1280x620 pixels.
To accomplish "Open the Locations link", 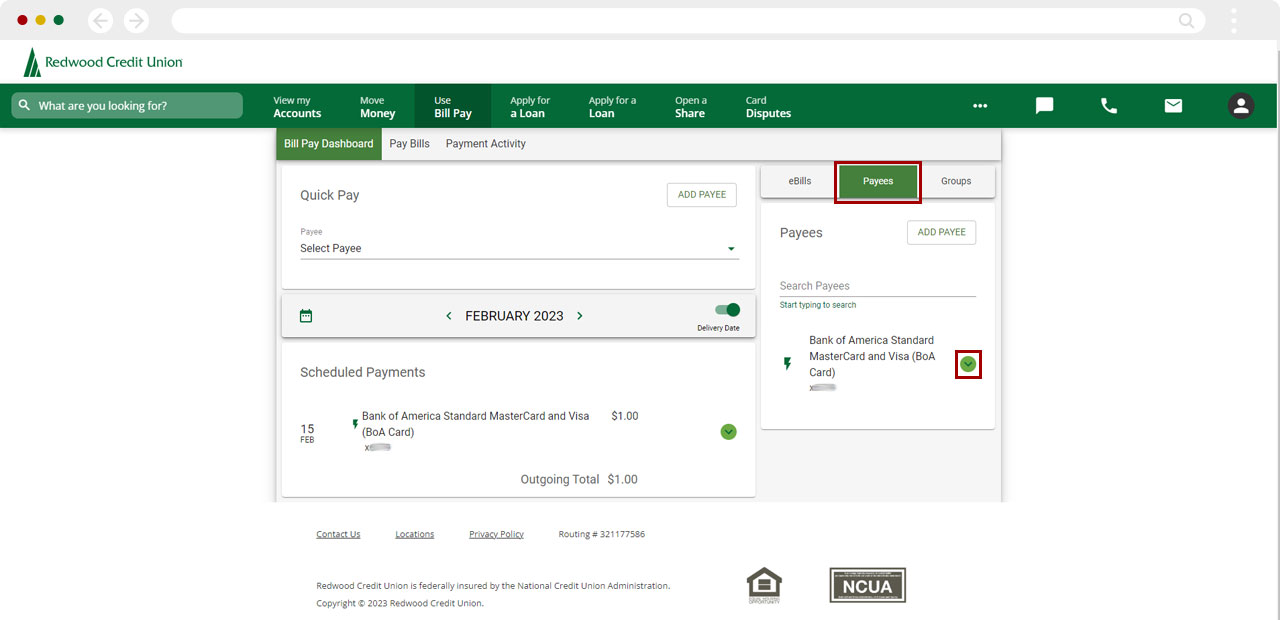I will [x=415, y=534].
